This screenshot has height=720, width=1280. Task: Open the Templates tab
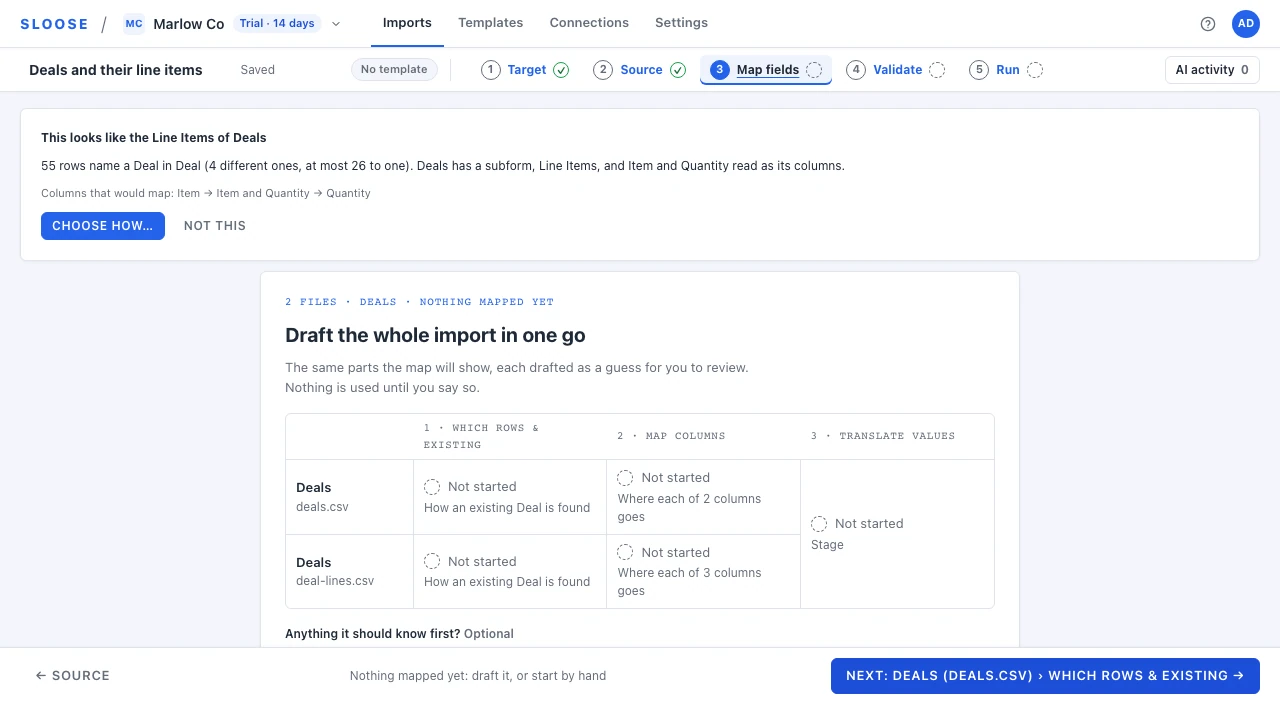[490, 23]
